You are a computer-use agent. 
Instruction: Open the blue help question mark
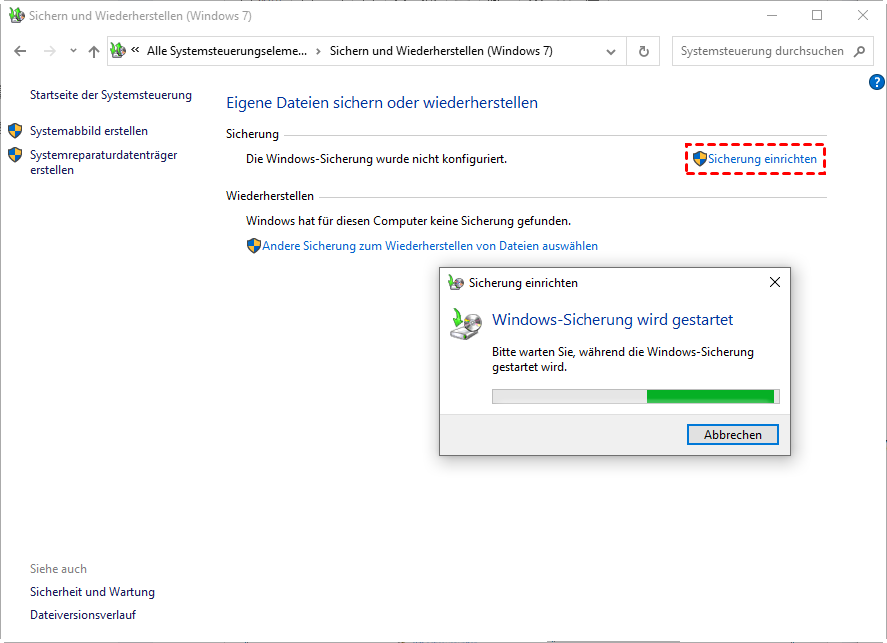pos(876,83)
